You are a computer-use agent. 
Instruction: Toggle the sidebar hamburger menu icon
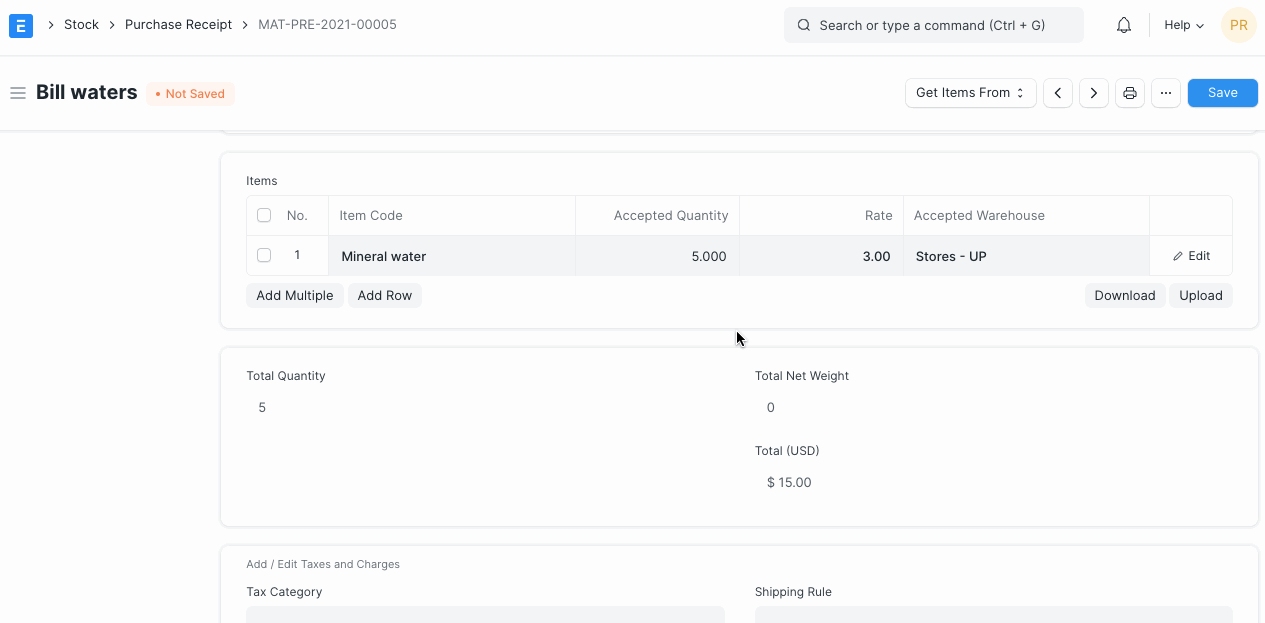18,93
